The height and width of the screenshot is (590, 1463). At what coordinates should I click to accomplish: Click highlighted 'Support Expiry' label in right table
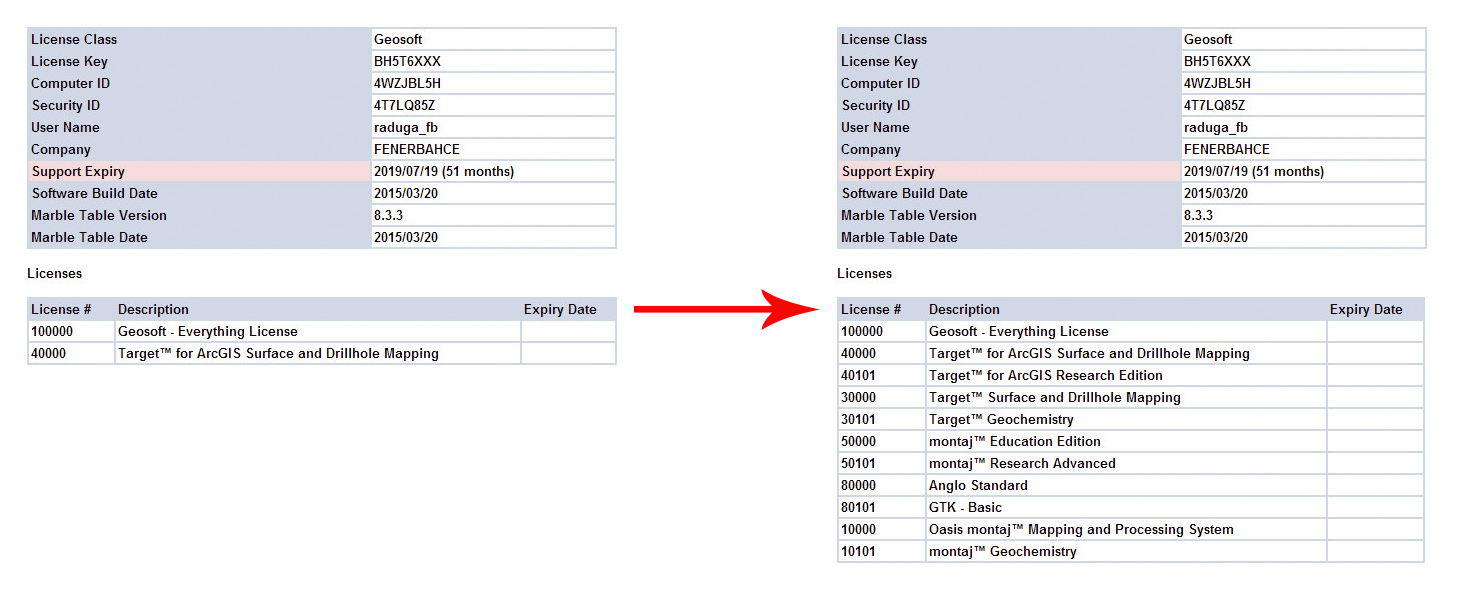click(888, 172)
